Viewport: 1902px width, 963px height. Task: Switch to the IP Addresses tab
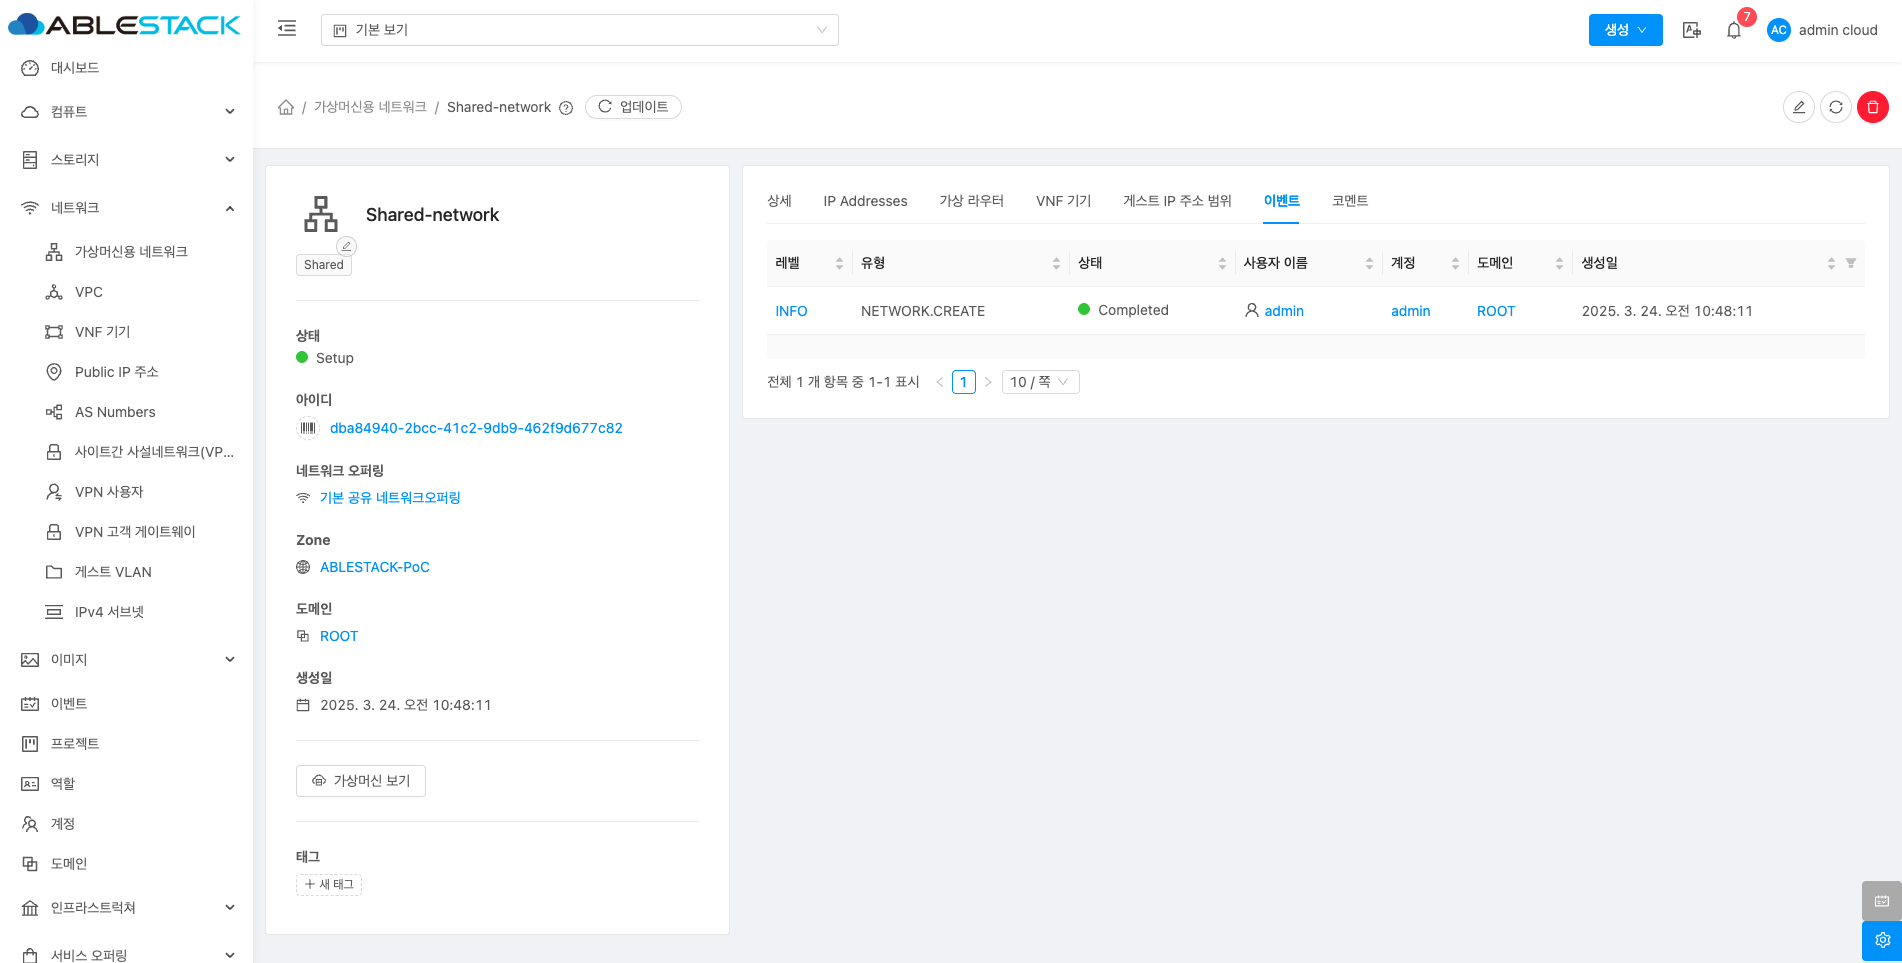[x=865, y=201]
